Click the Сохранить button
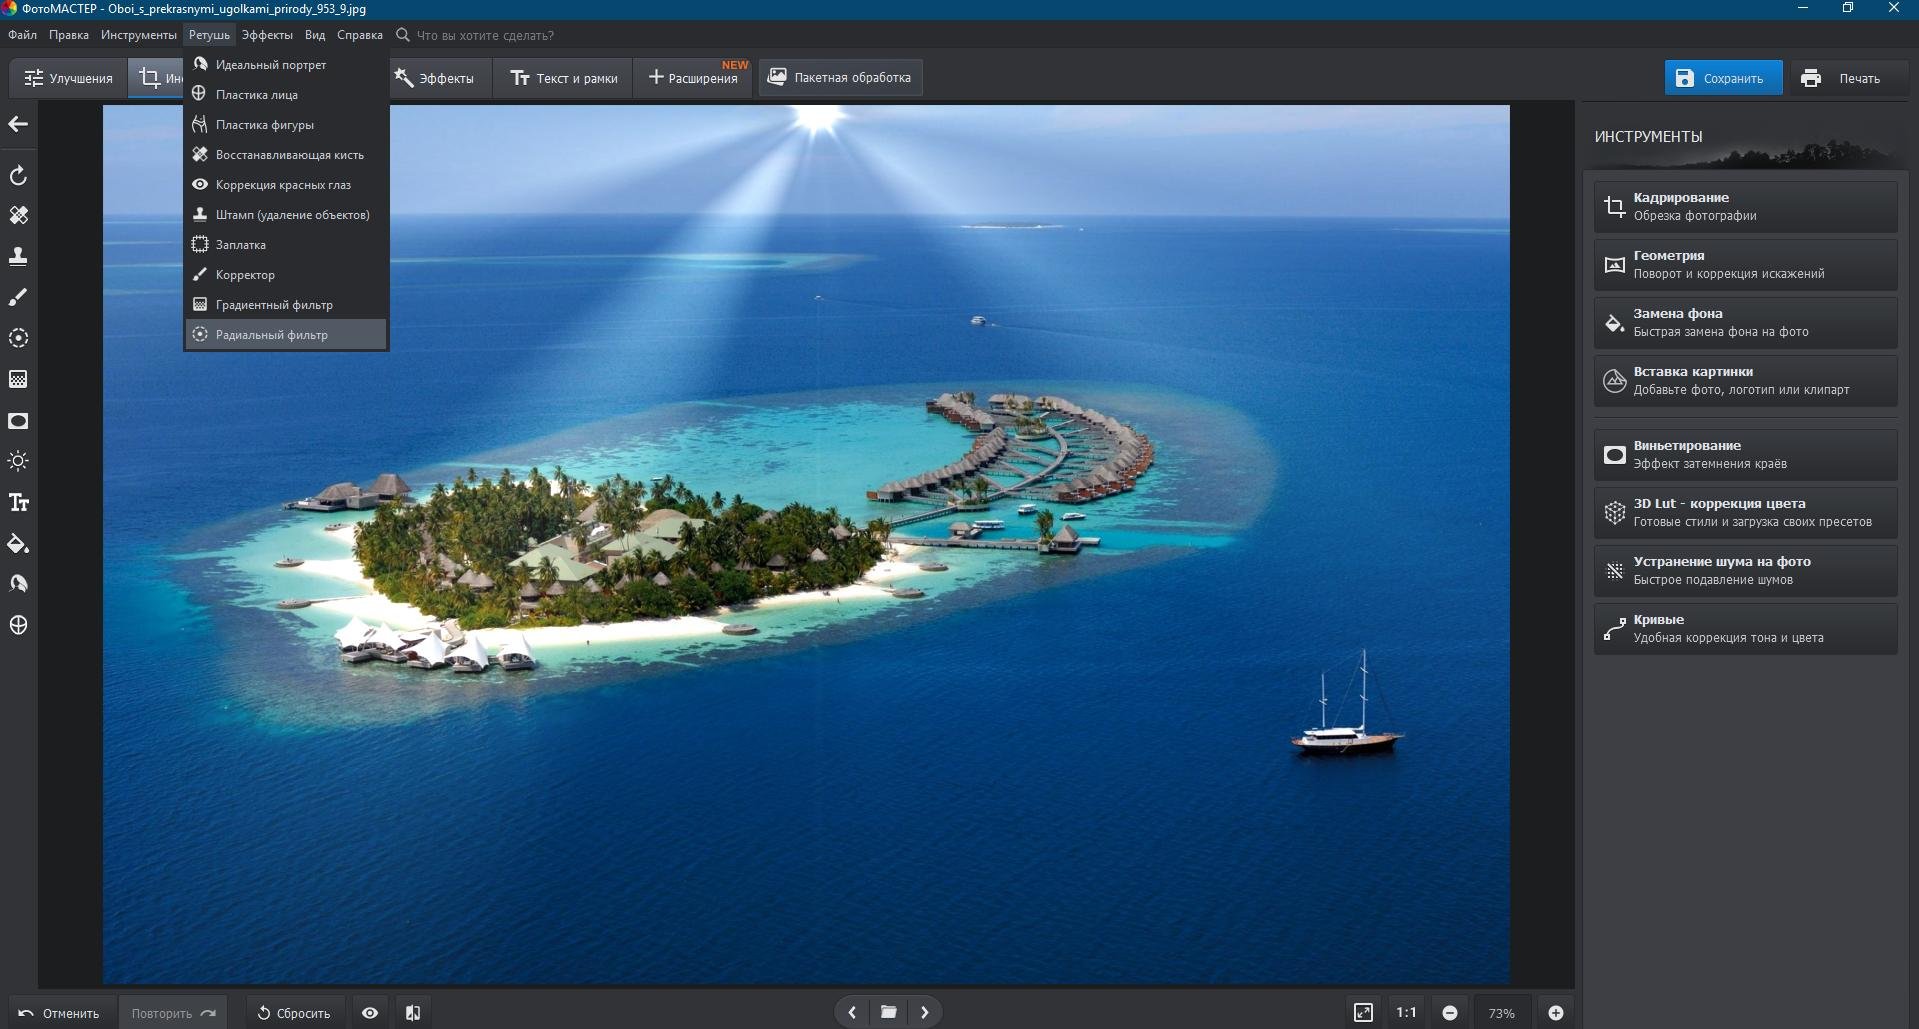1919x1029 pixels. [x=1722, y=78]
